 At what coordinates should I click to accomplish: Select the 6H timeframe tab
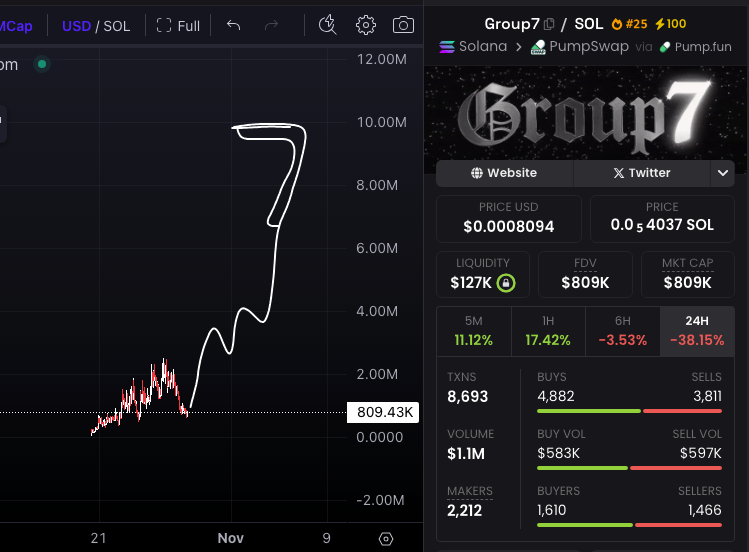click(x=622, y=331)
